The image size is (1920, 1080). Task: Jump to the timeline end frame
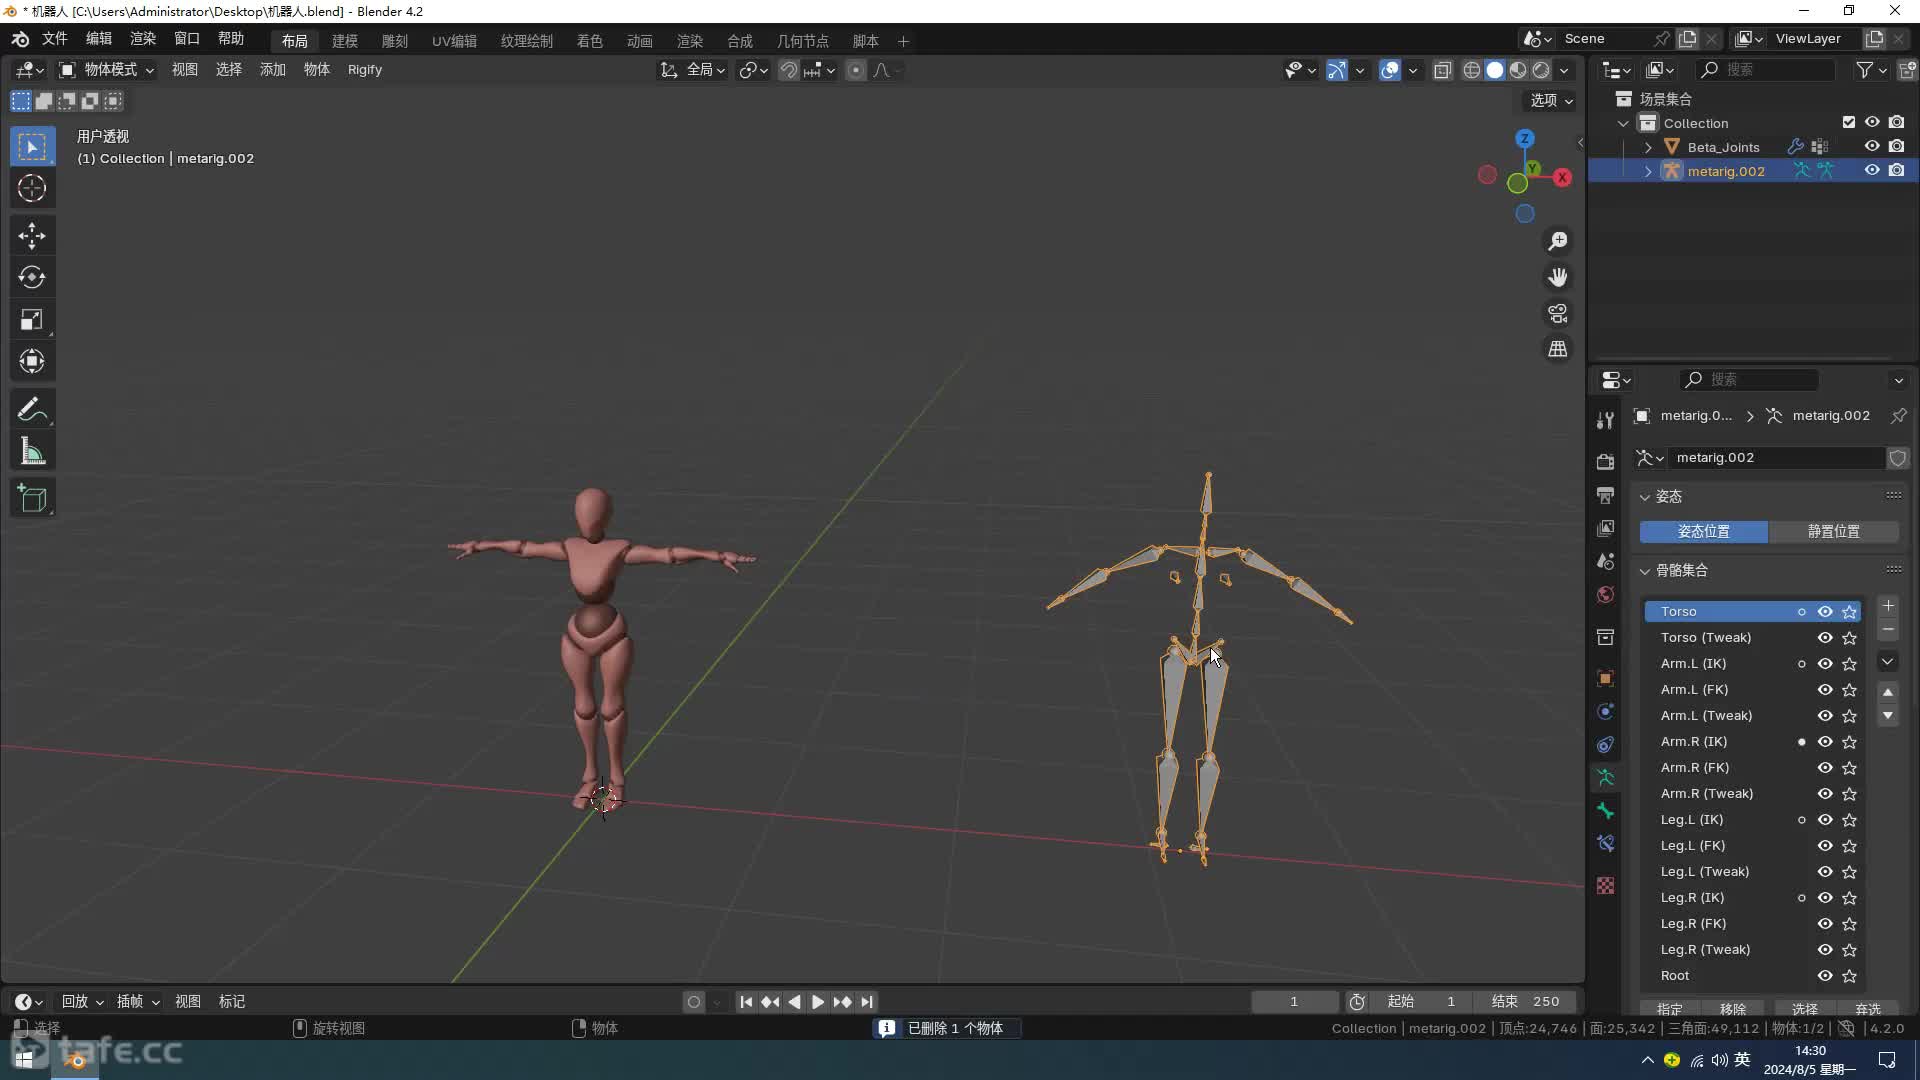tap(866, 1002)
